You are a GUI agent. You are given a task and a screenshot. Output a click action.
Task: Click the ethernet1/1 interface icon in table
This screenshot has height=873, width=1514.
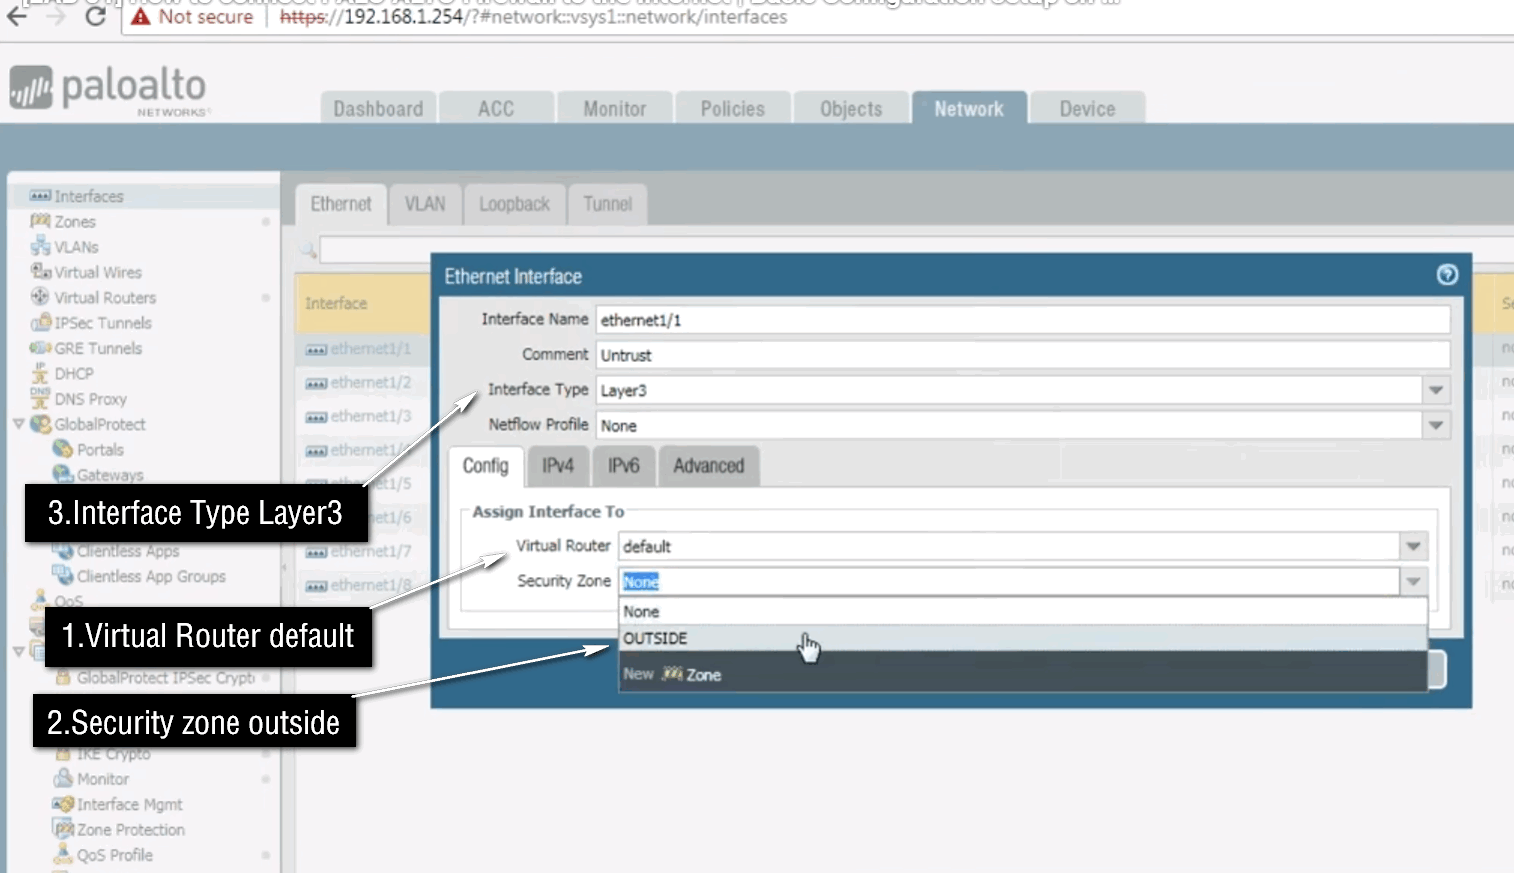point(316,350)
